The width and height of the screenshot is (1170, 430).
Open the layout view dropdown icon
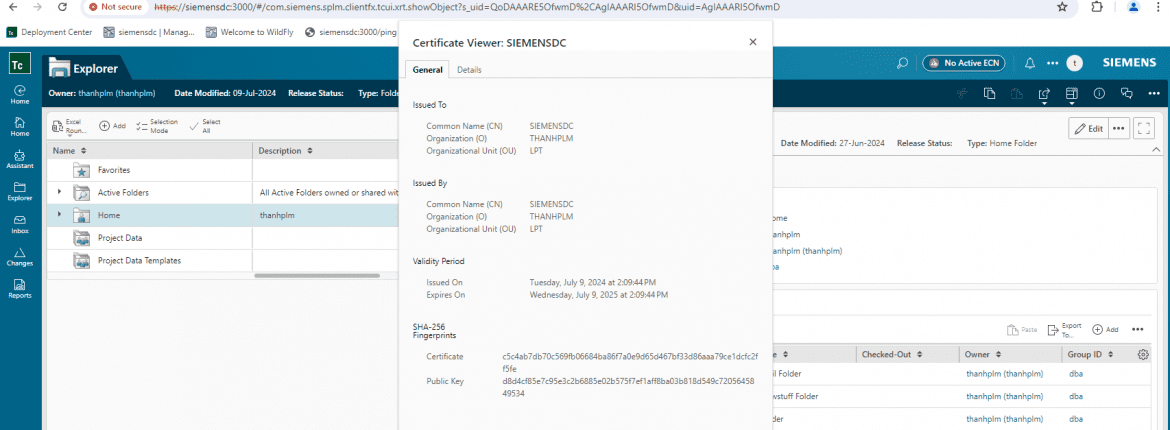click(1072, 95)
